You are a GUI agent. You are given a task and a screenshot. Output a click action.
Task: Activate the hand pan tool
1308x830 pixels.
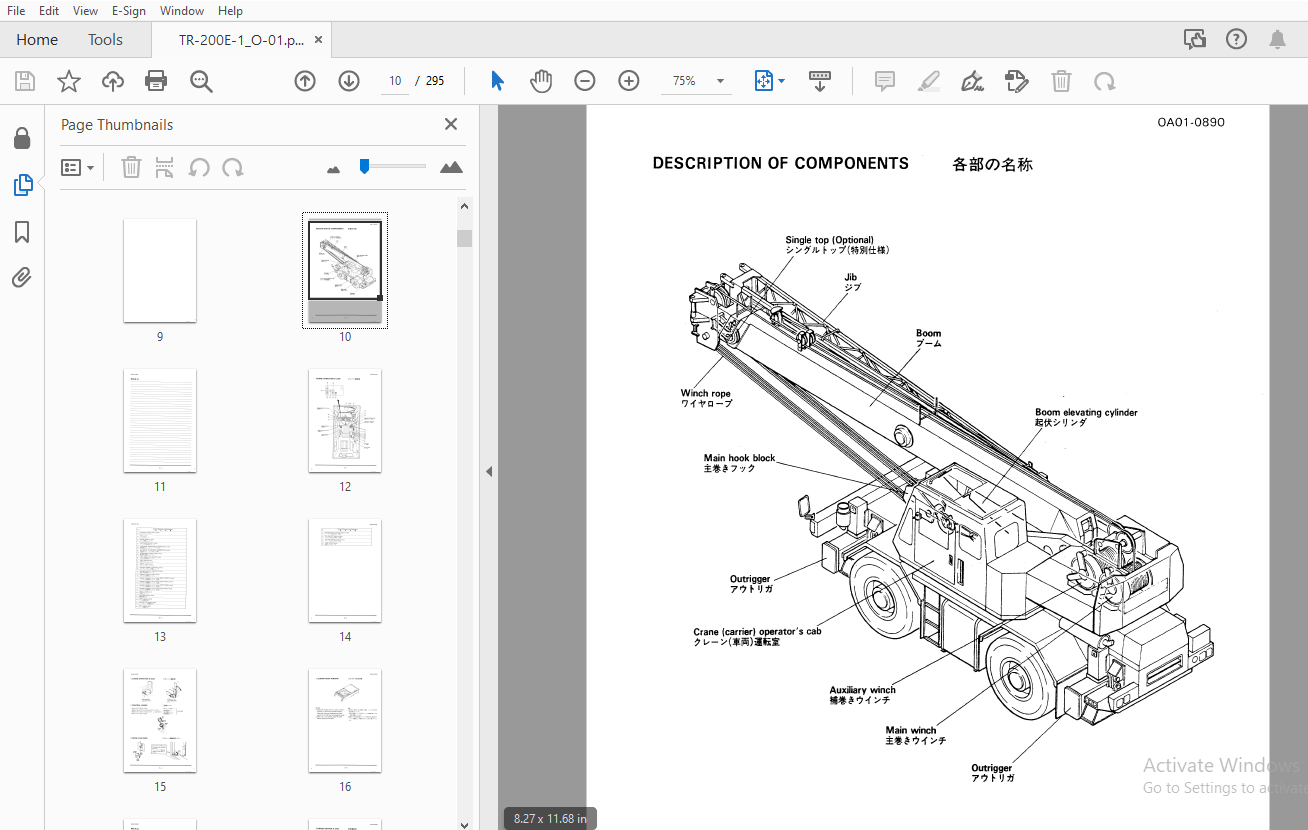541,81
